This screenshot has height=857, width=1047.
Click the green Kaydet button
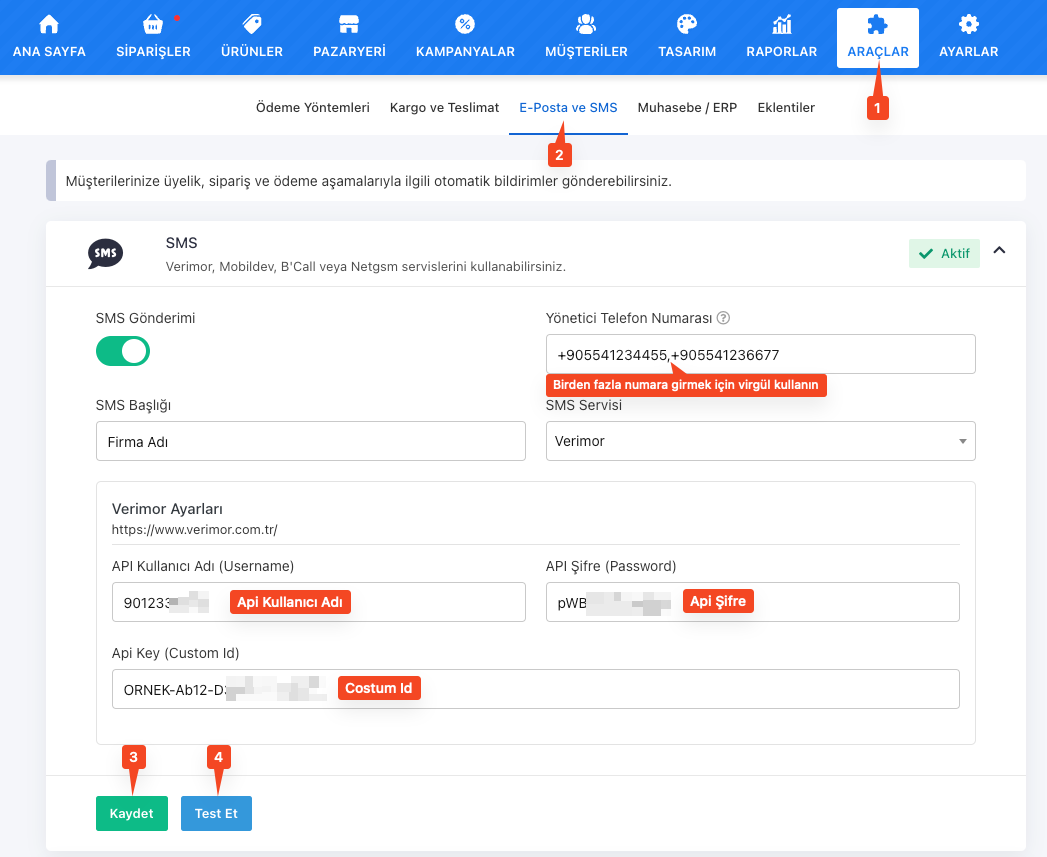[x=132, y=813]
